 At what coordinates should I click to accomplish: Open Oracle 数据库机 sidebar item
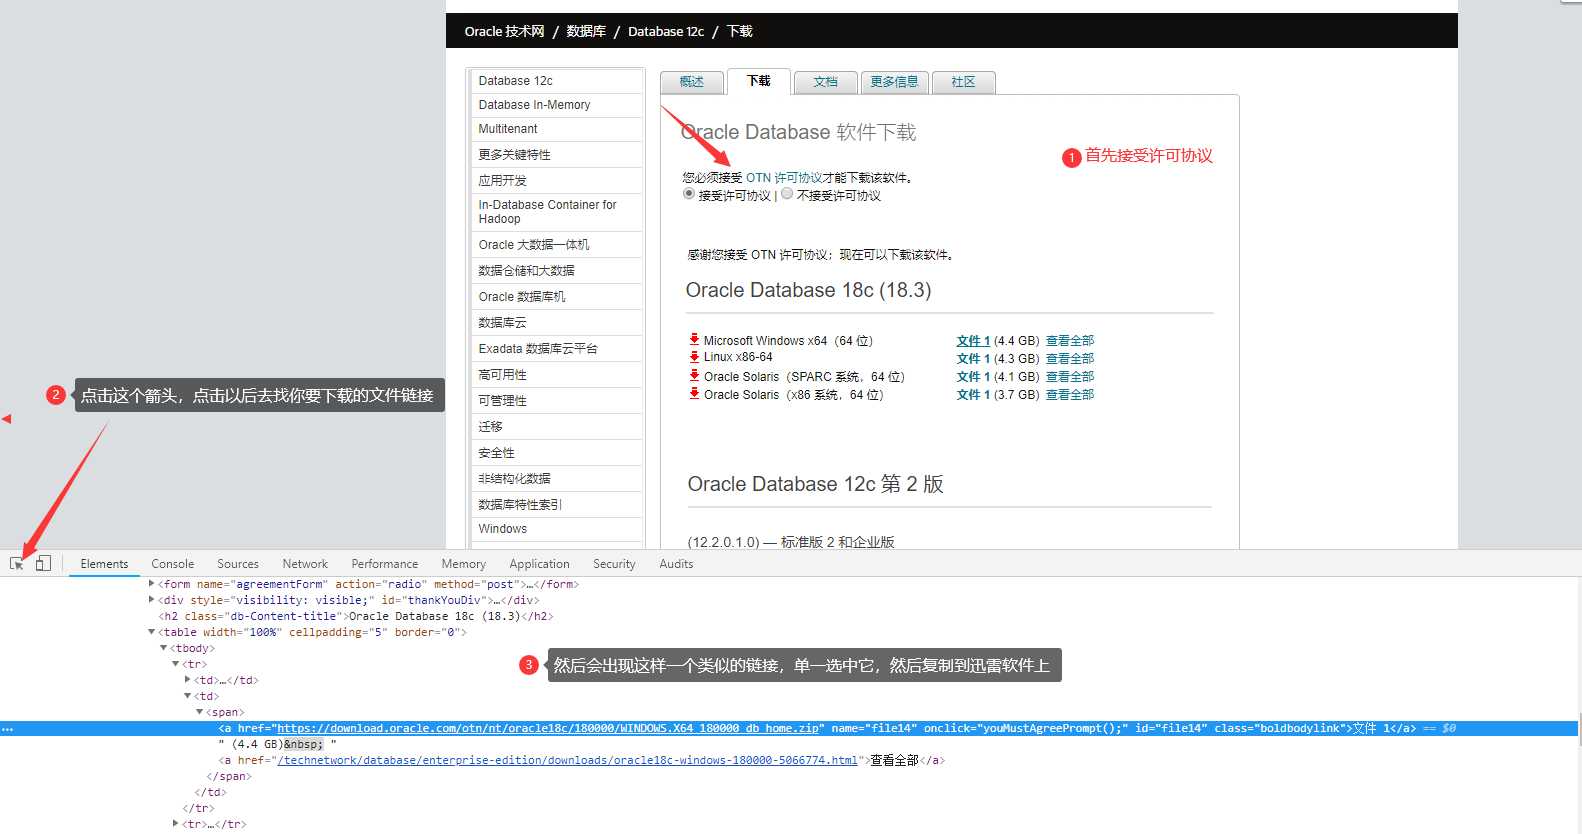point(557,297)
